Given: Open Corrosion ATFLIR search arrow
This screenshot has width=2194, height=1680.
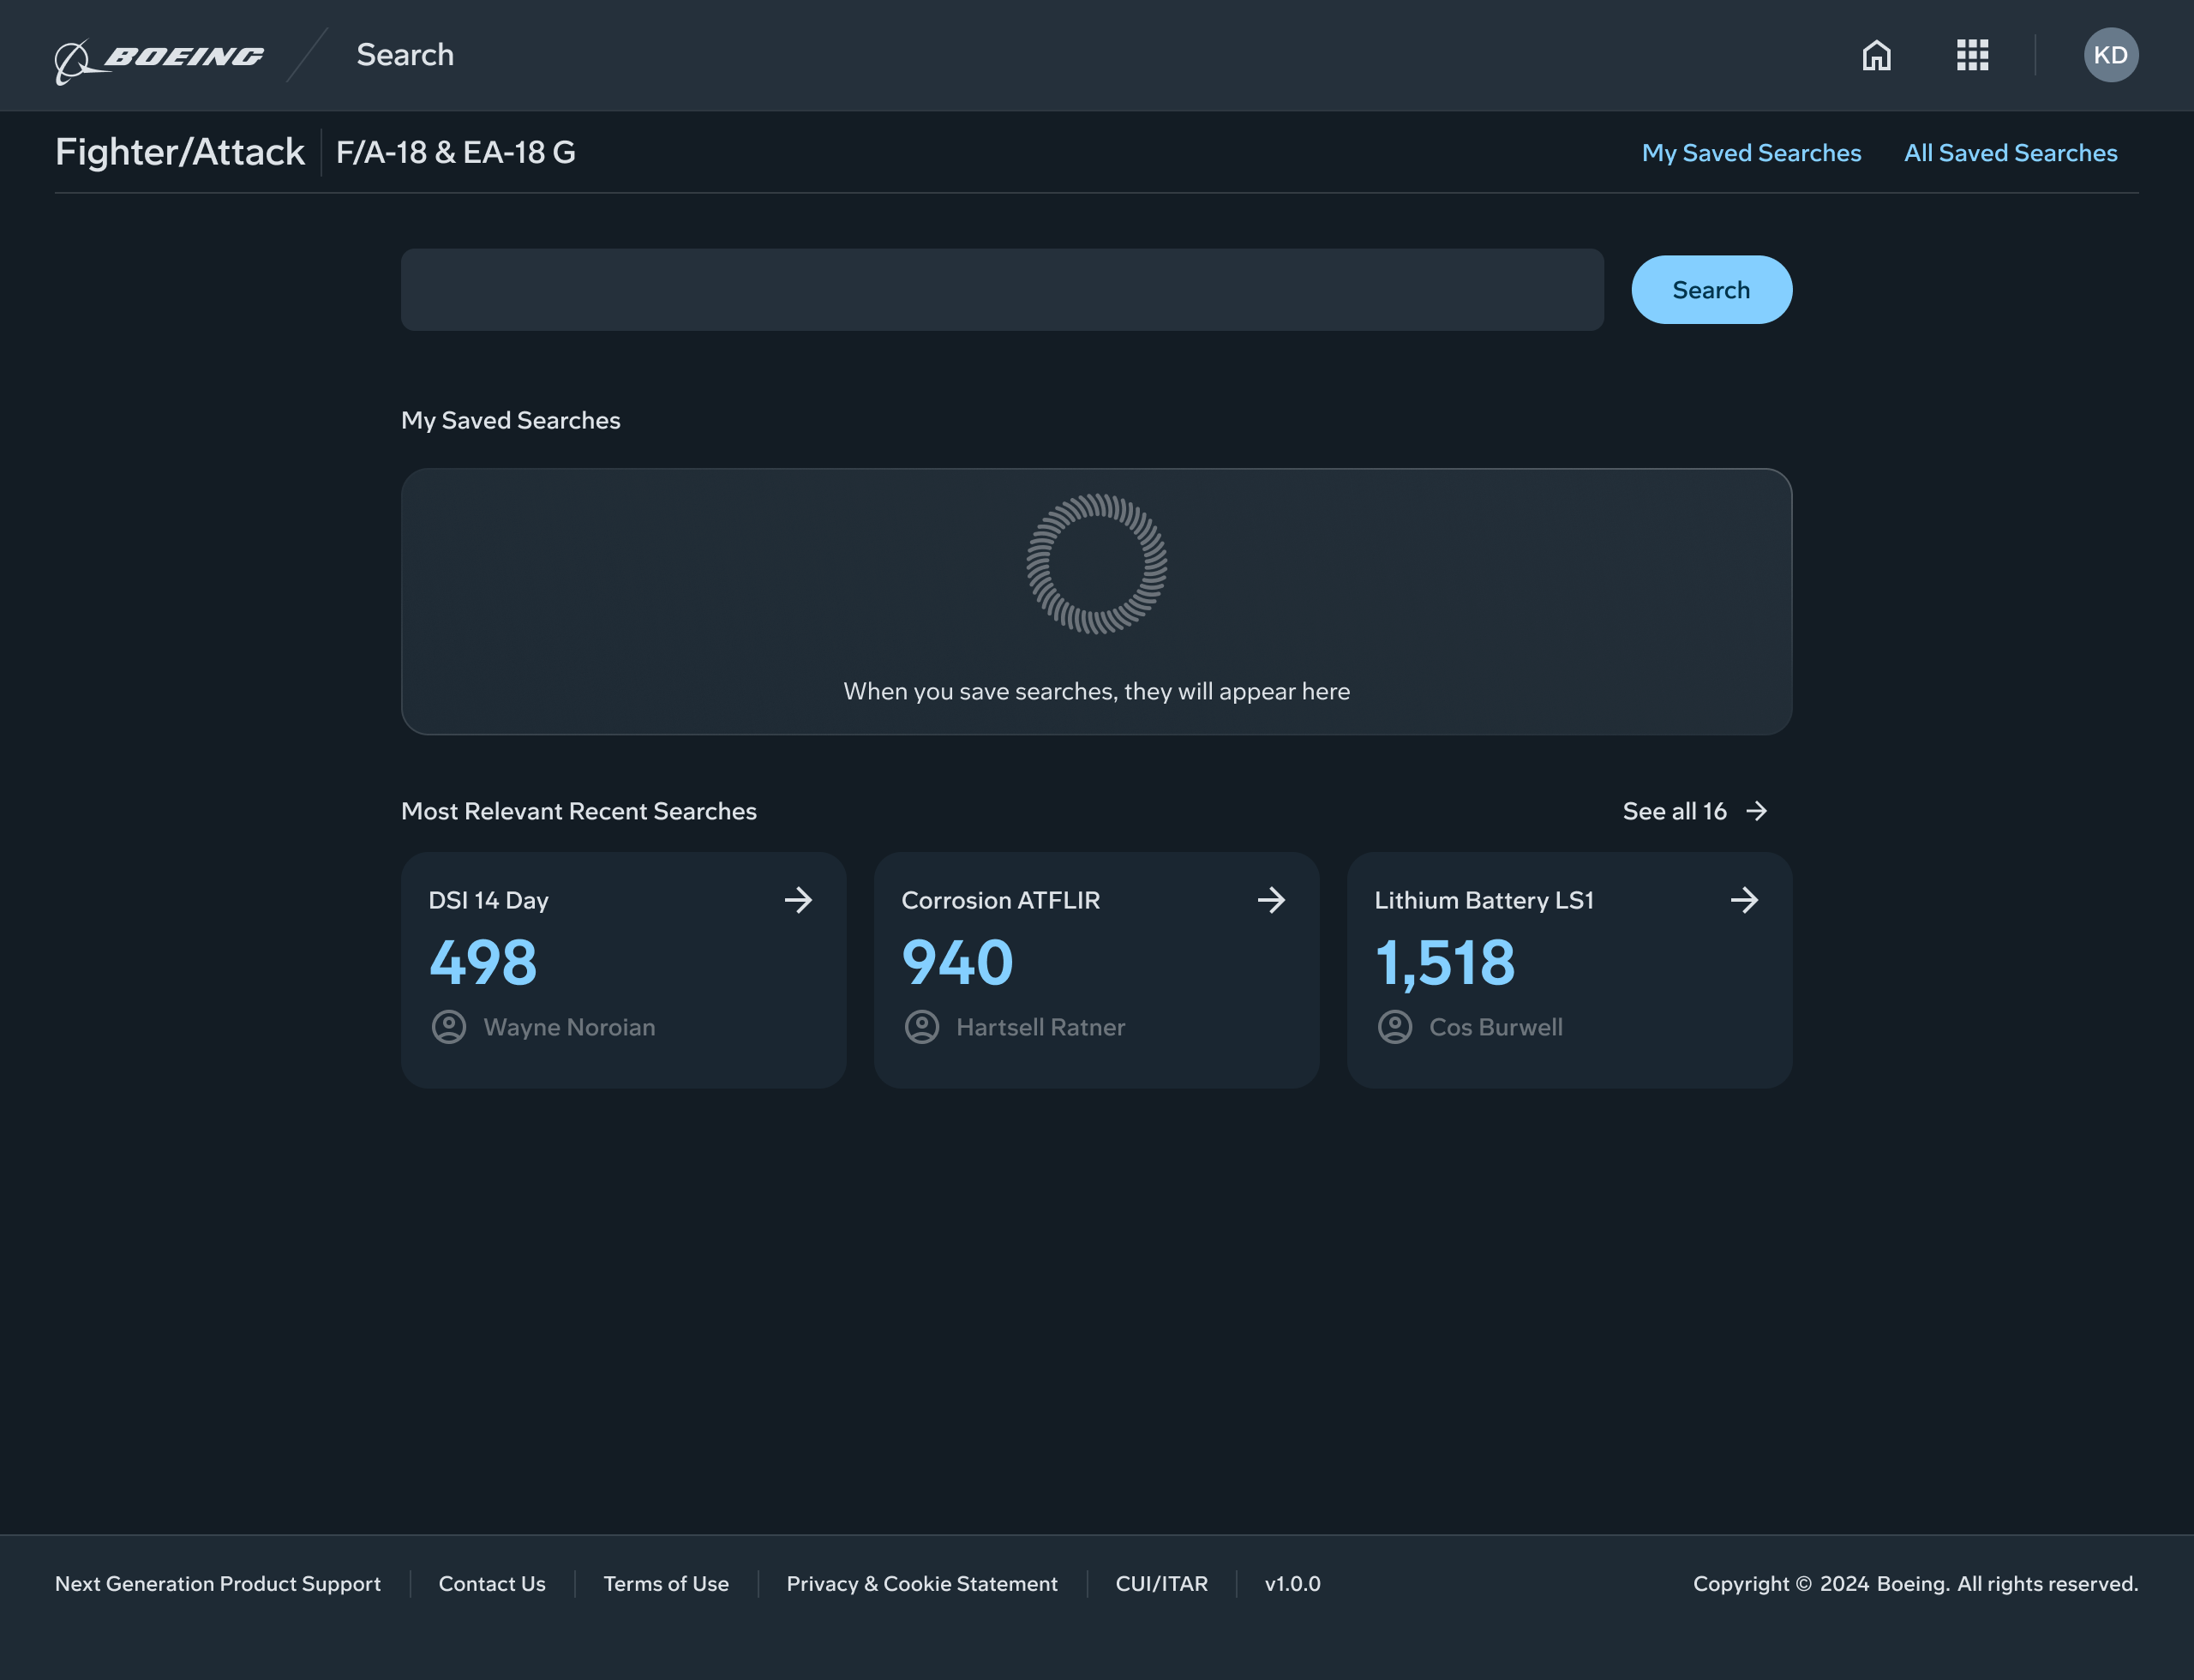Looking at the screenshot, I should pos(1271,900).
